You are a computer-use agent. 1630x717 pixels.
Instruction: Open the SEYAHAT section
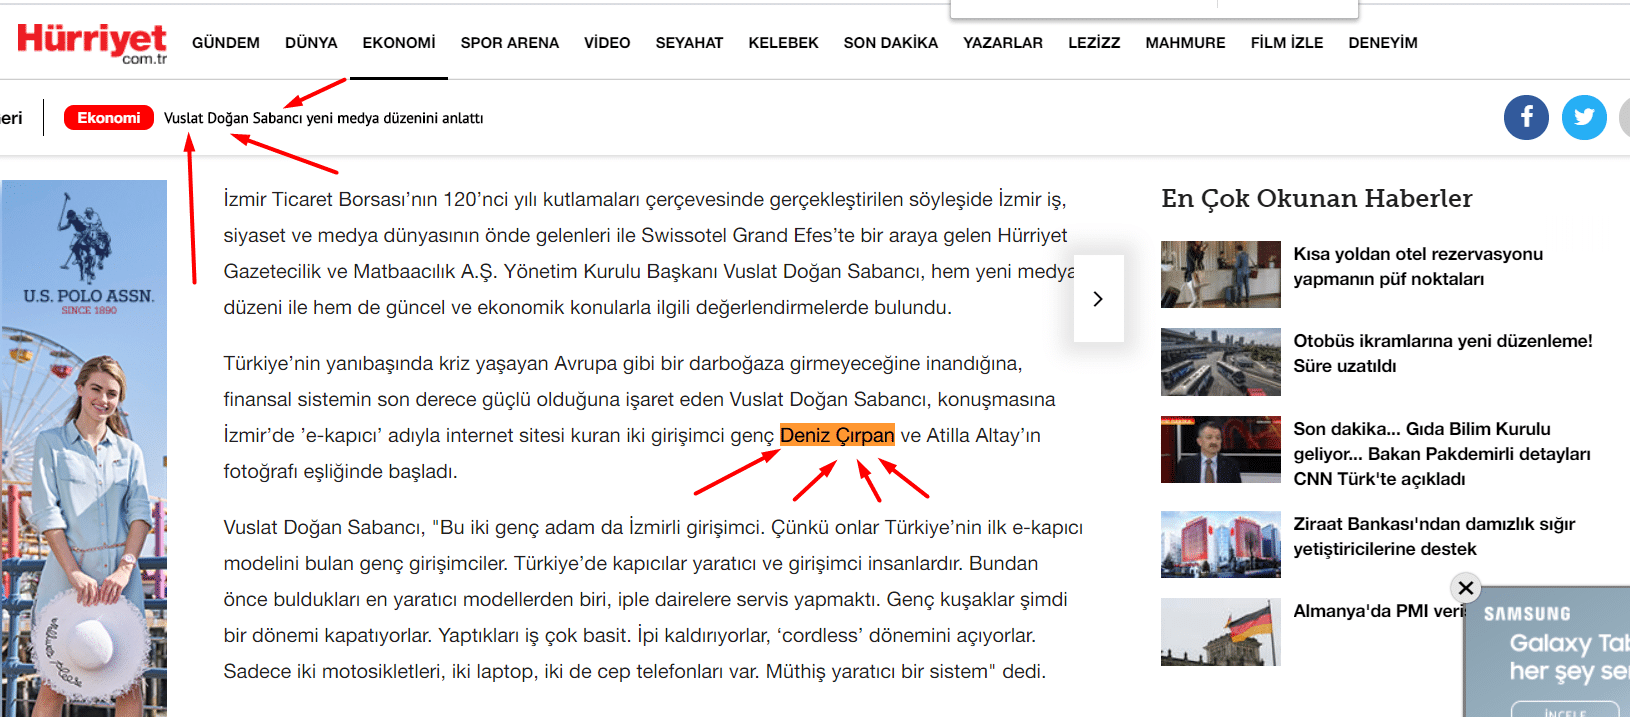(689, 43)
